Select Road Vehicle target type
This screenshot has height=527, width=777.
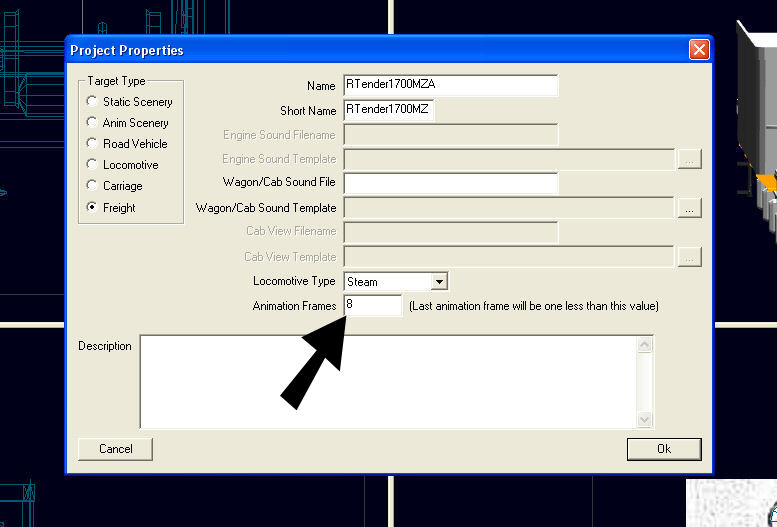click(92, 144)
